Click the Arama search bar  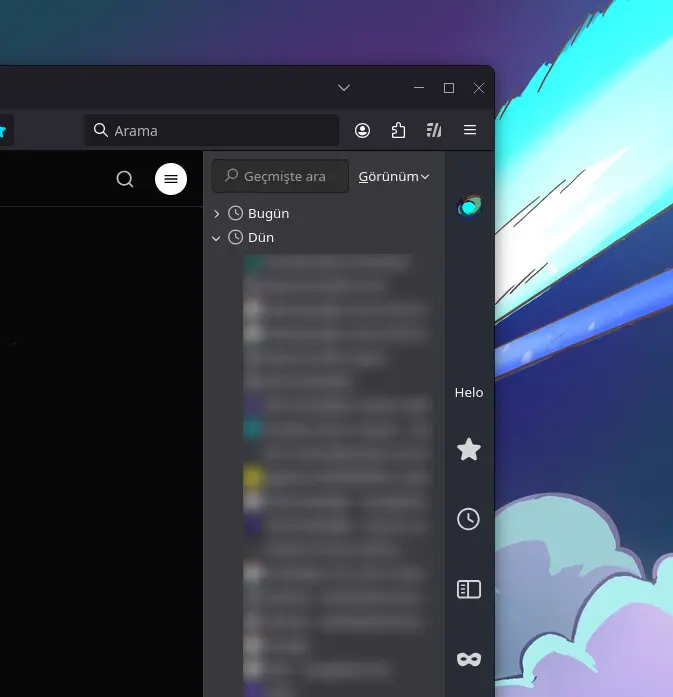[x=212, y=130]
